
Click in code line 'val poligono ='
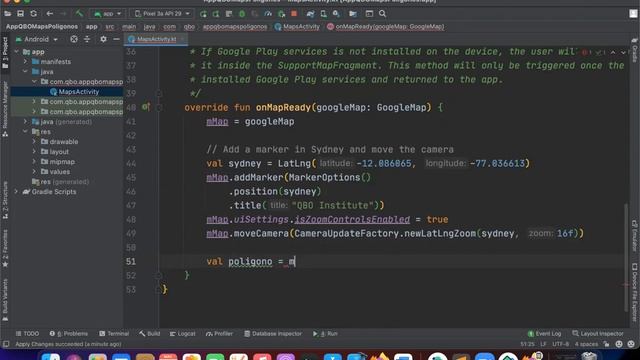click(x=251, y=262)
